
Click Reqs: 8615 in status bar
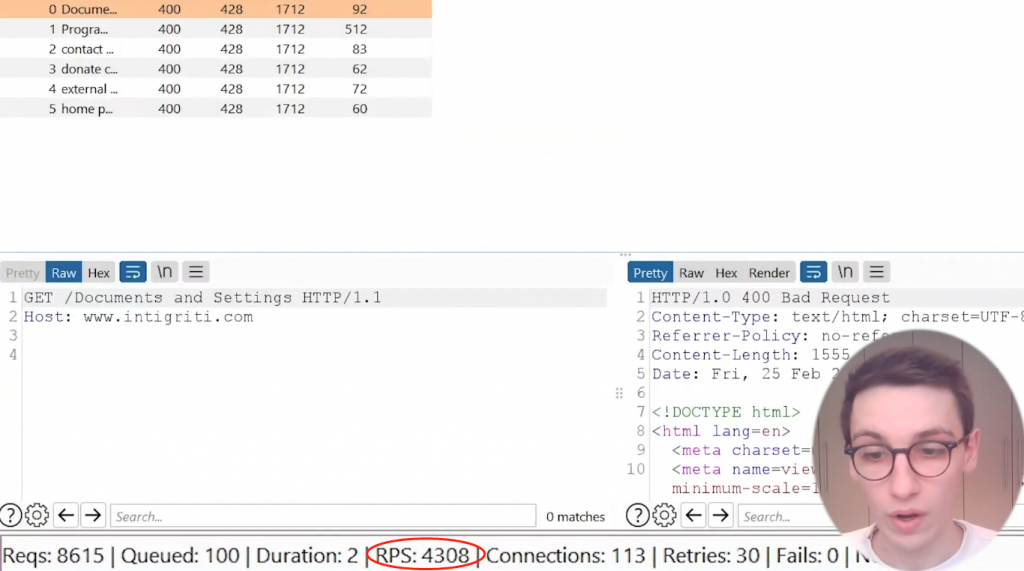pyautogui.click(x=54, y=556)
